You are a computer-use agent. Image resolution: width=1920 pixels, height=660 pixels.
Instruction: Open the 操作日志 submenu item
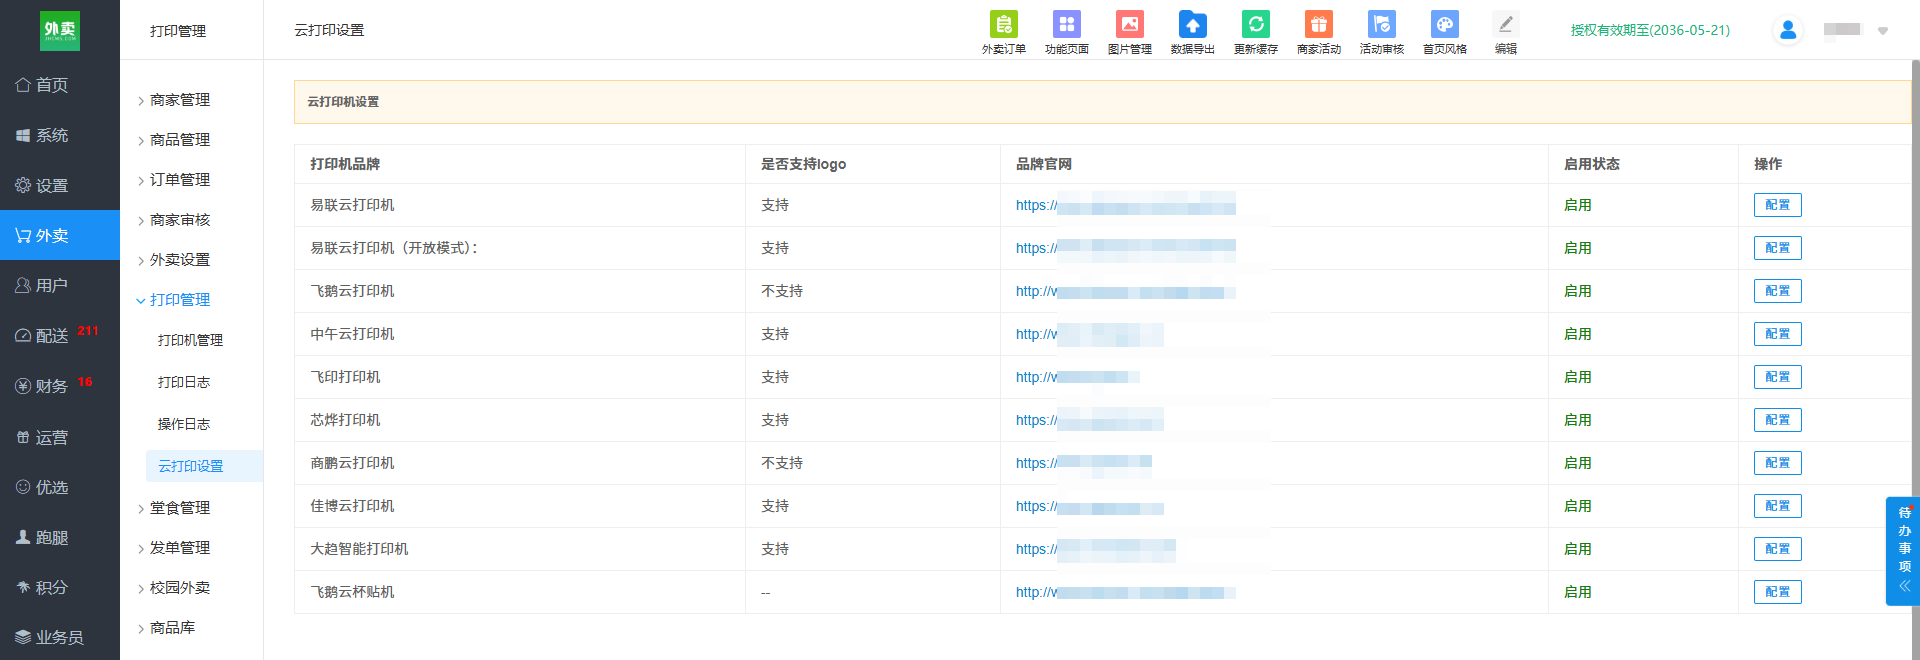(184, 424)
